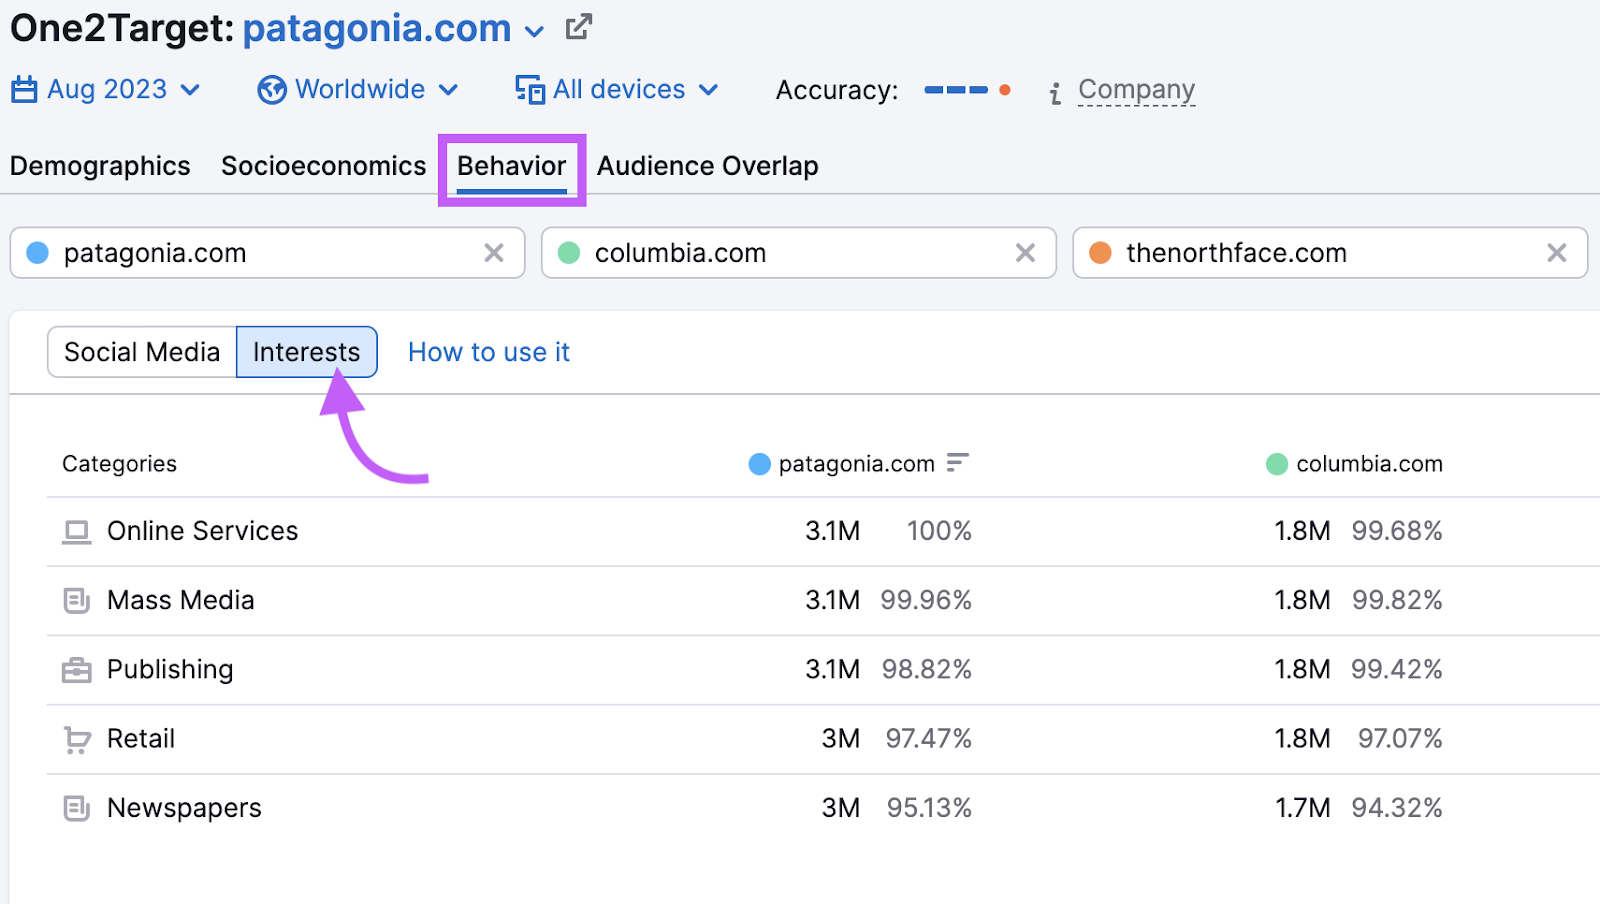Viewport: 1600px width, 904px height.
Task: Click the Newspapers row icon
Action: tap(77, 808)
